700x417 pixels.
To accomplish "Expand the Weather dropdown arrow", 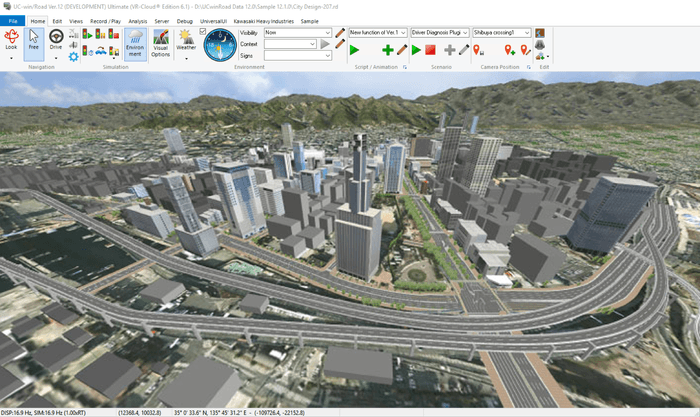I will [186, 58].
